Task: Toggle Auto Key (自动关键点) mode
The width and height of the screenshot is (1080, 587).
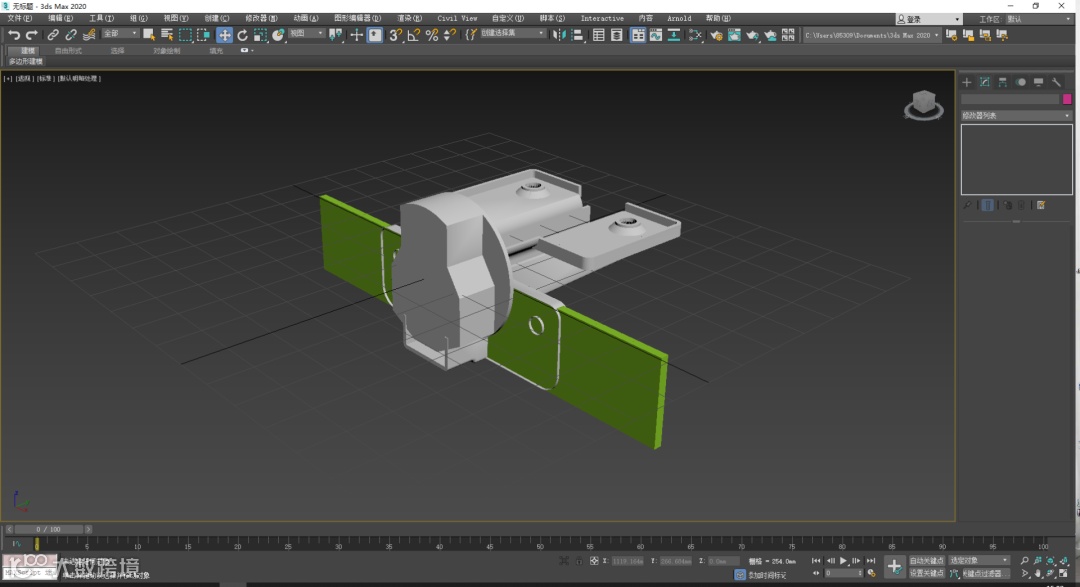Action: click(x=926, y=561)
